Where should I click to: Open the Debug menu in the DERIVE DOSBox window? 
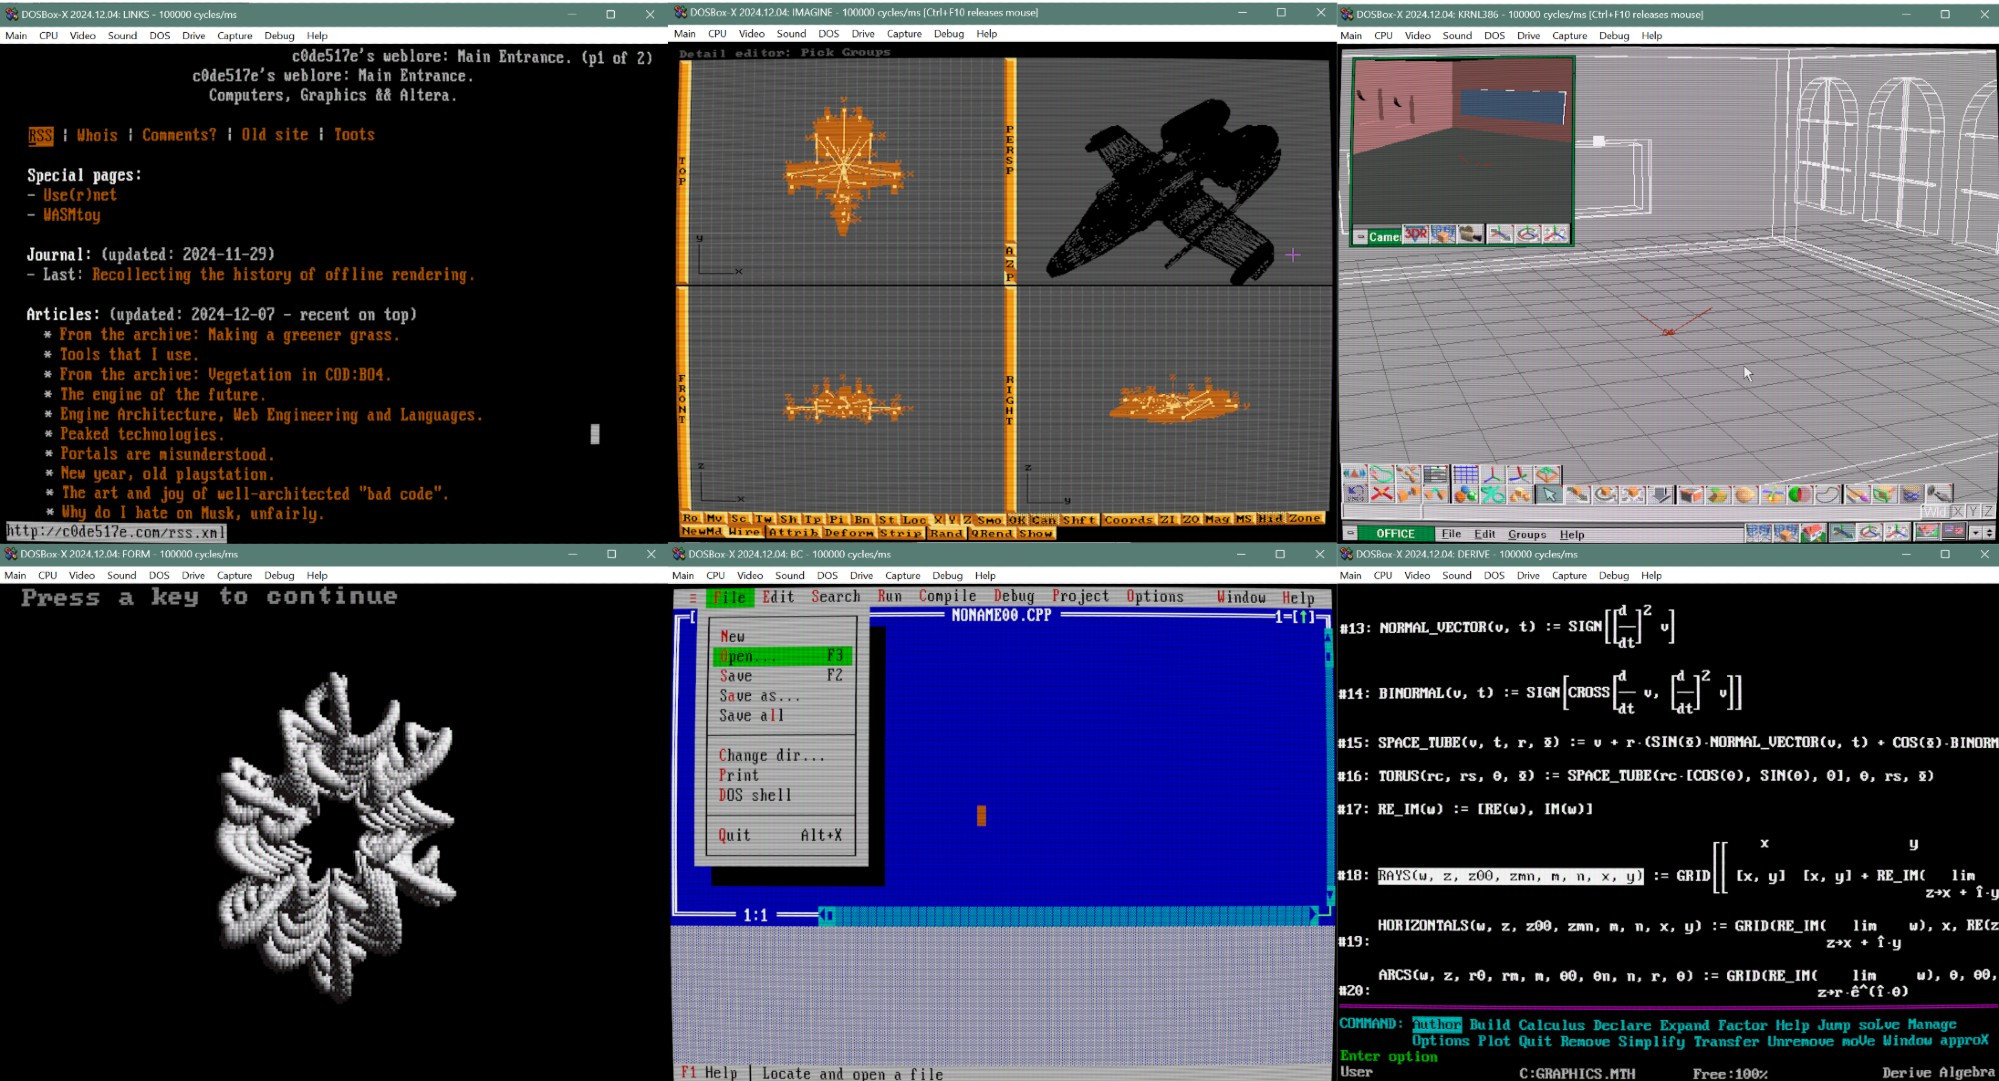(1613, 575)
